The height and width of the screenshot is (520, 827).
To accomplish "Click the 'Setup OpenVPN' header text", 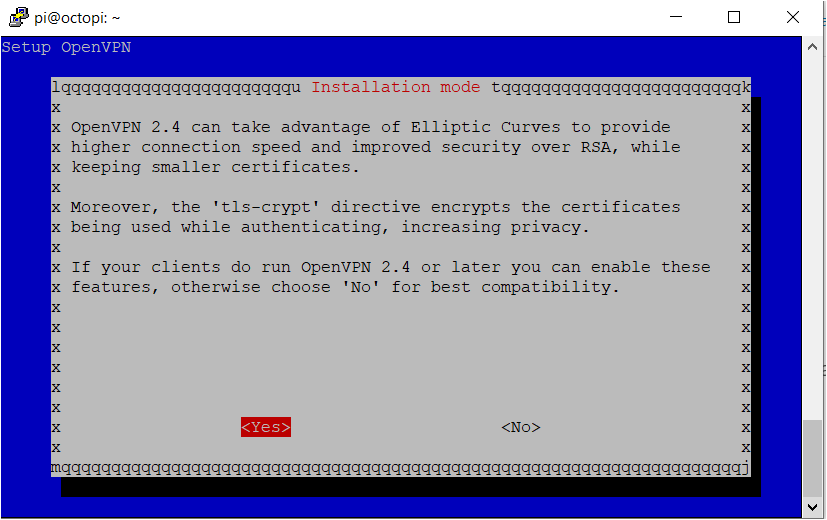I will 66,47.
